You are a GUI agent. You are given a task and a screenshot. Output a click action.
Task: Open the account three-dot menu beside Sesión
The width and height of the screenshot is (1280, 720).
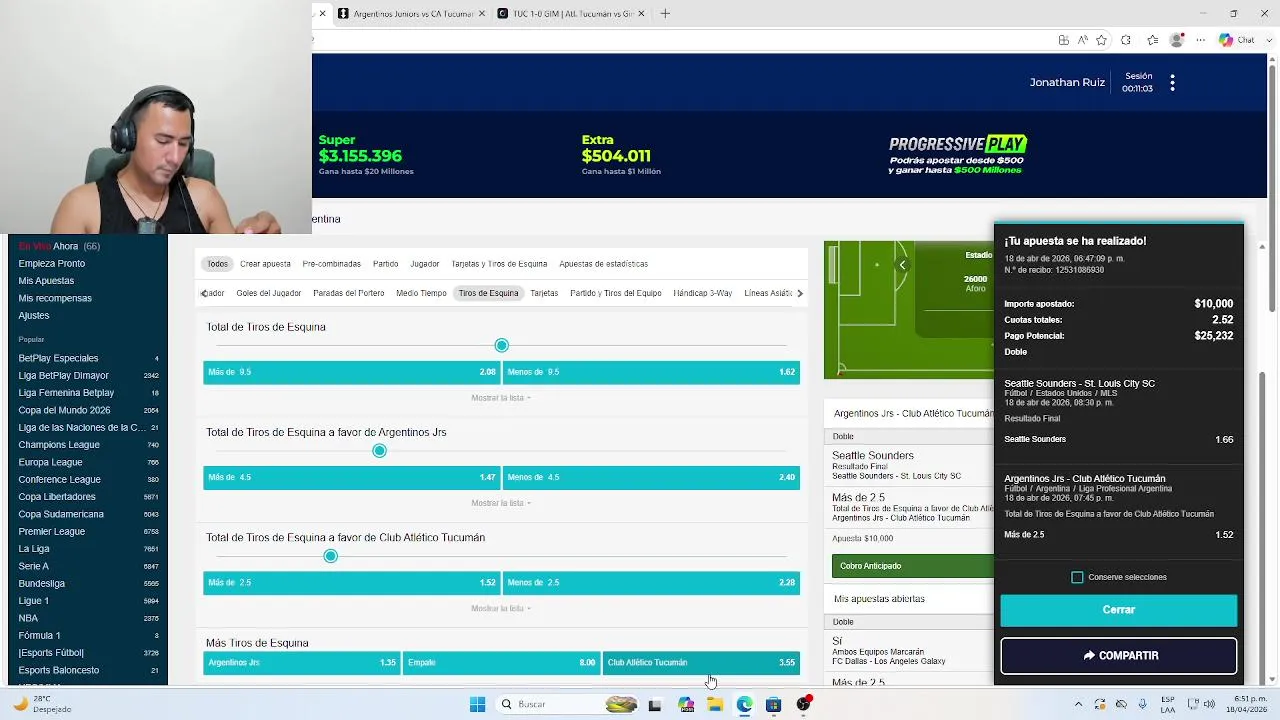pos(1172,83)
